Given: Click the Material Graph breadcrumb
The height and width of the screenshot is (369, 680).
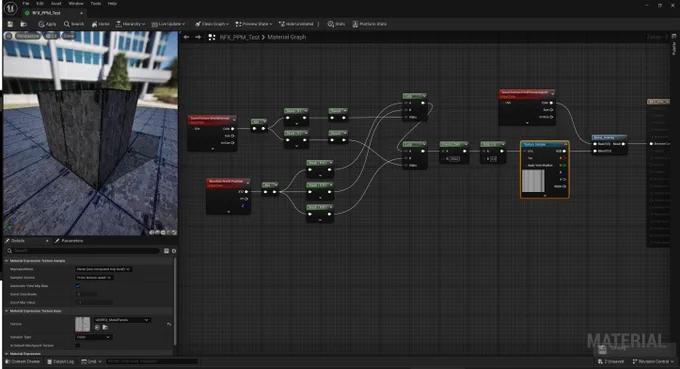Looking at the screenshot, I should point(287,37).
